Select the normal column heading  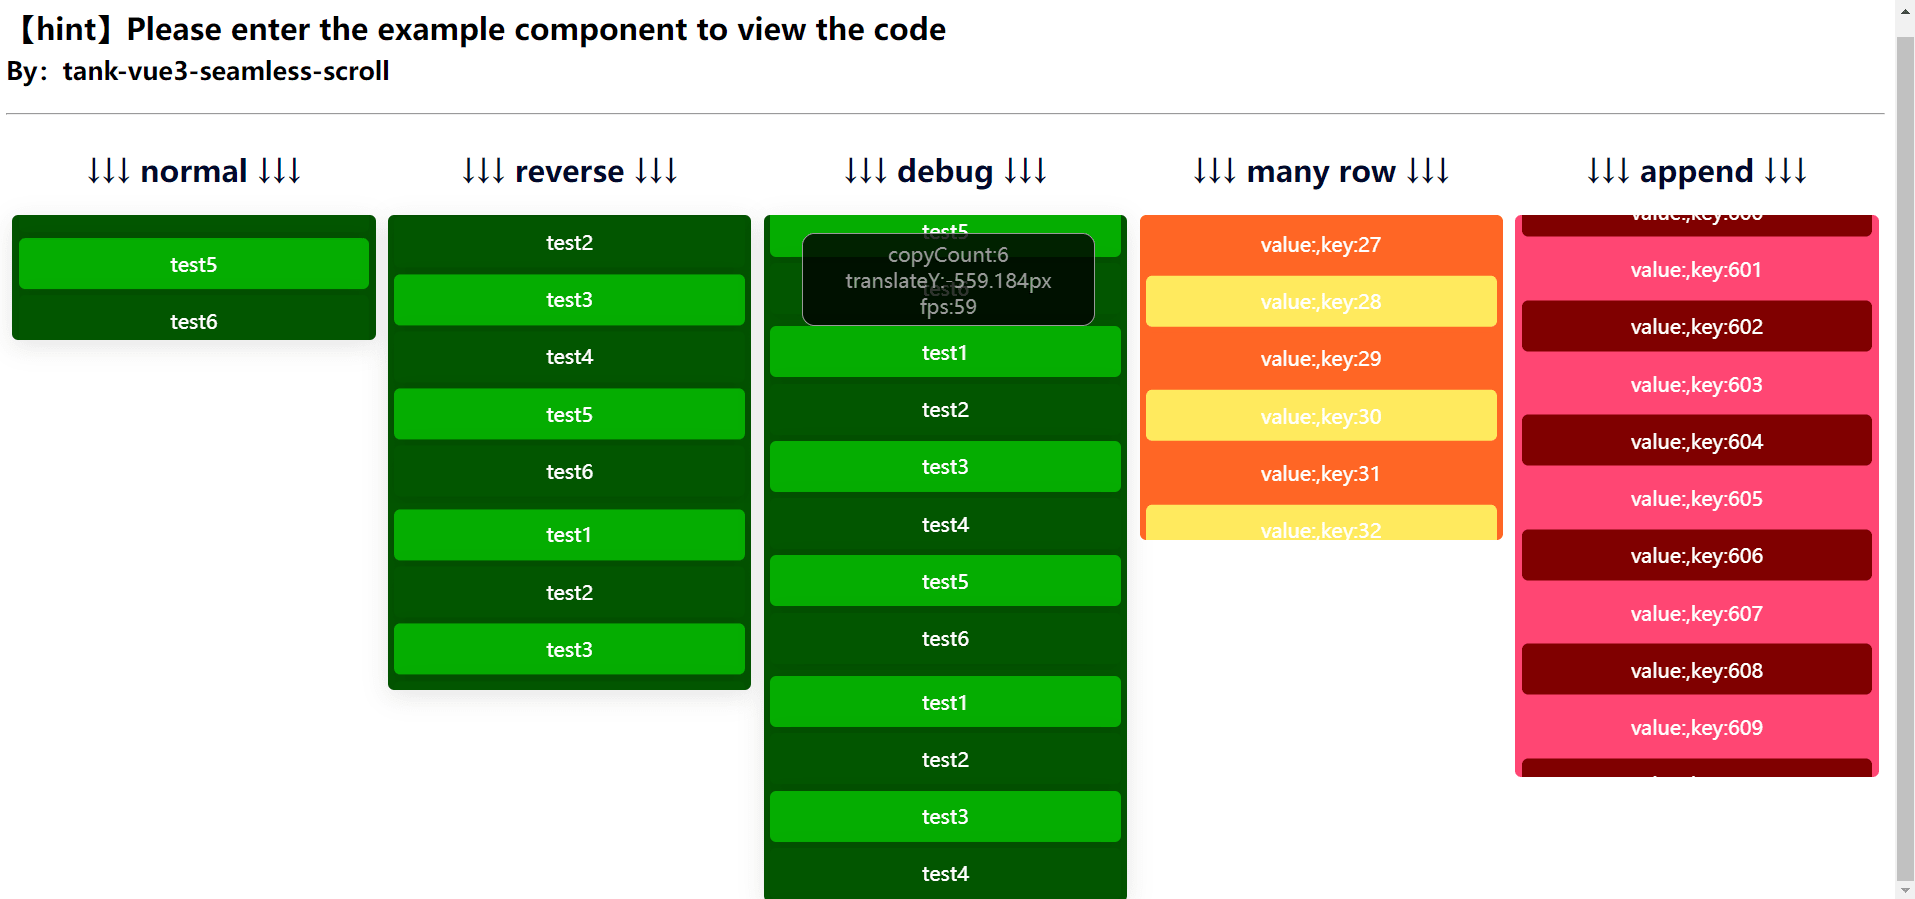point(194,171)
